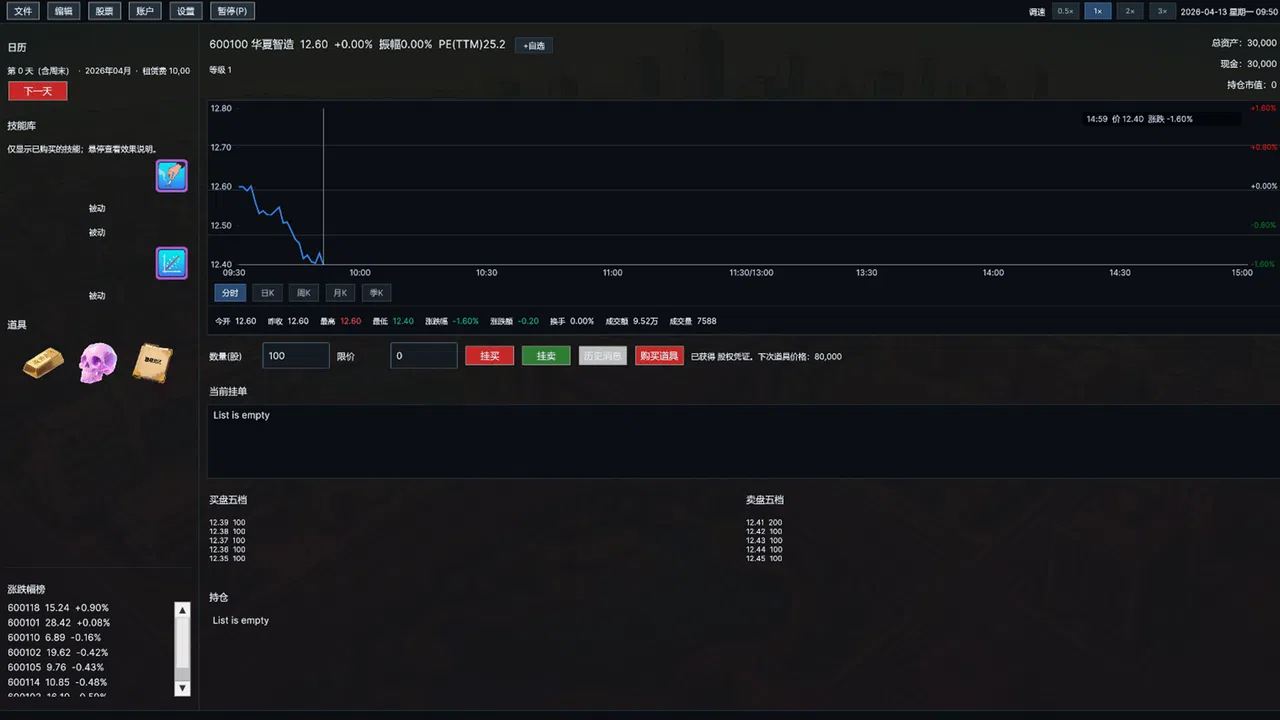Screen dimensions: 1280x720
Task: Set game speed to 2×
Action: 1130,11
